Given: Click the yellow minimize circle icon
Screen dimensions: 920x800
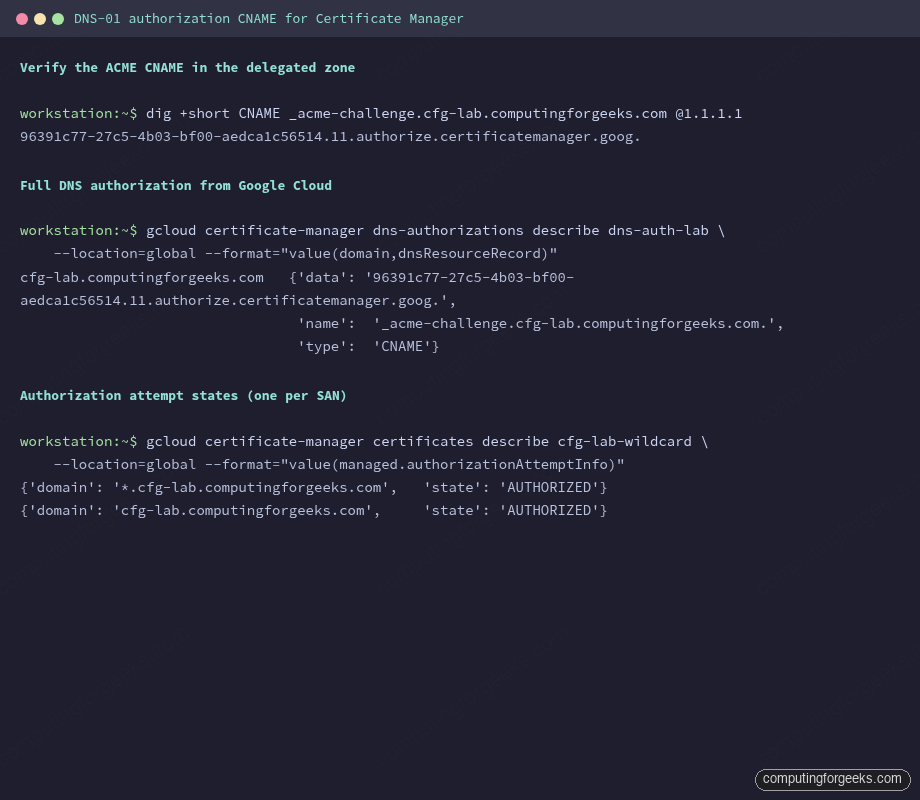Looking at the screenshot, I should click(38, 17).
